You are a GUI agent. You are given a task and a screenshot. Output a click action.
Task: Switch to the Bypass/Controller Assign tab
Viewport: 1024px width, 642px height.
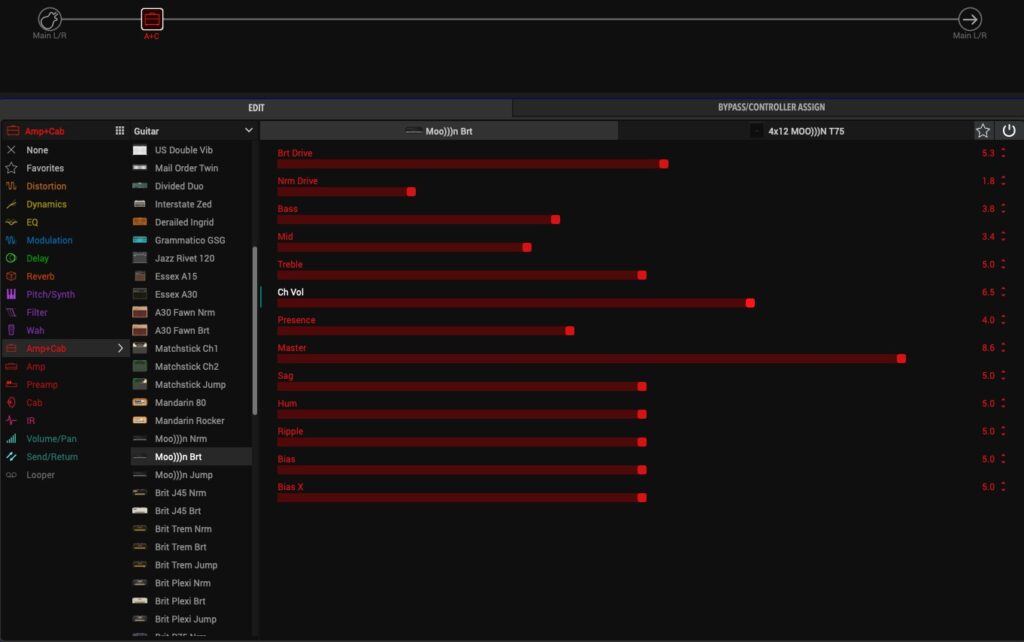(x=770, y=107)
